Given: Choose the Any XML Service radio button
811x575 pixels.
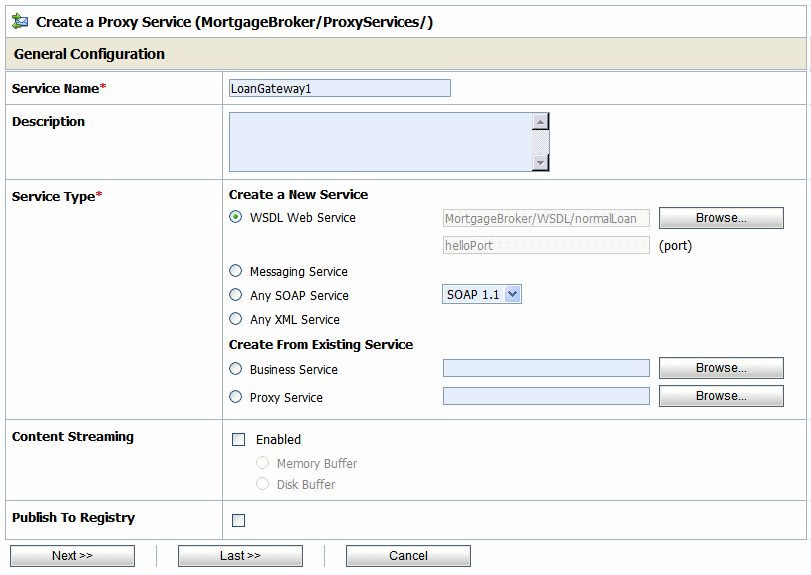Looking at the screenshot, I should tap(235, 319).
